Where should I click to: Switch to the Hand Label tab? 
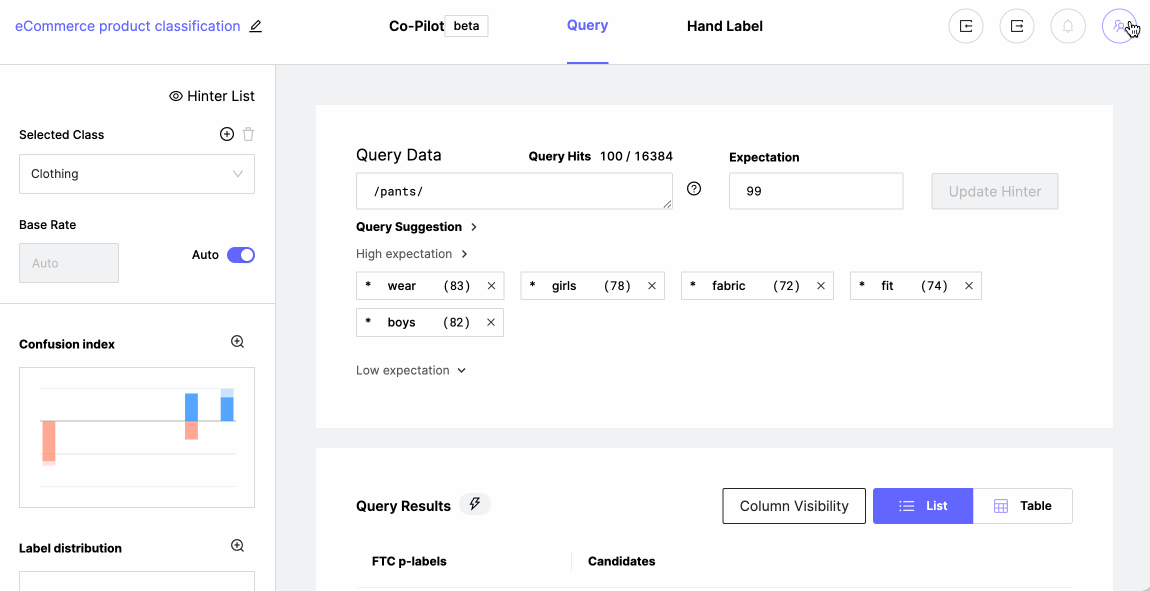[x=724, y=26]
